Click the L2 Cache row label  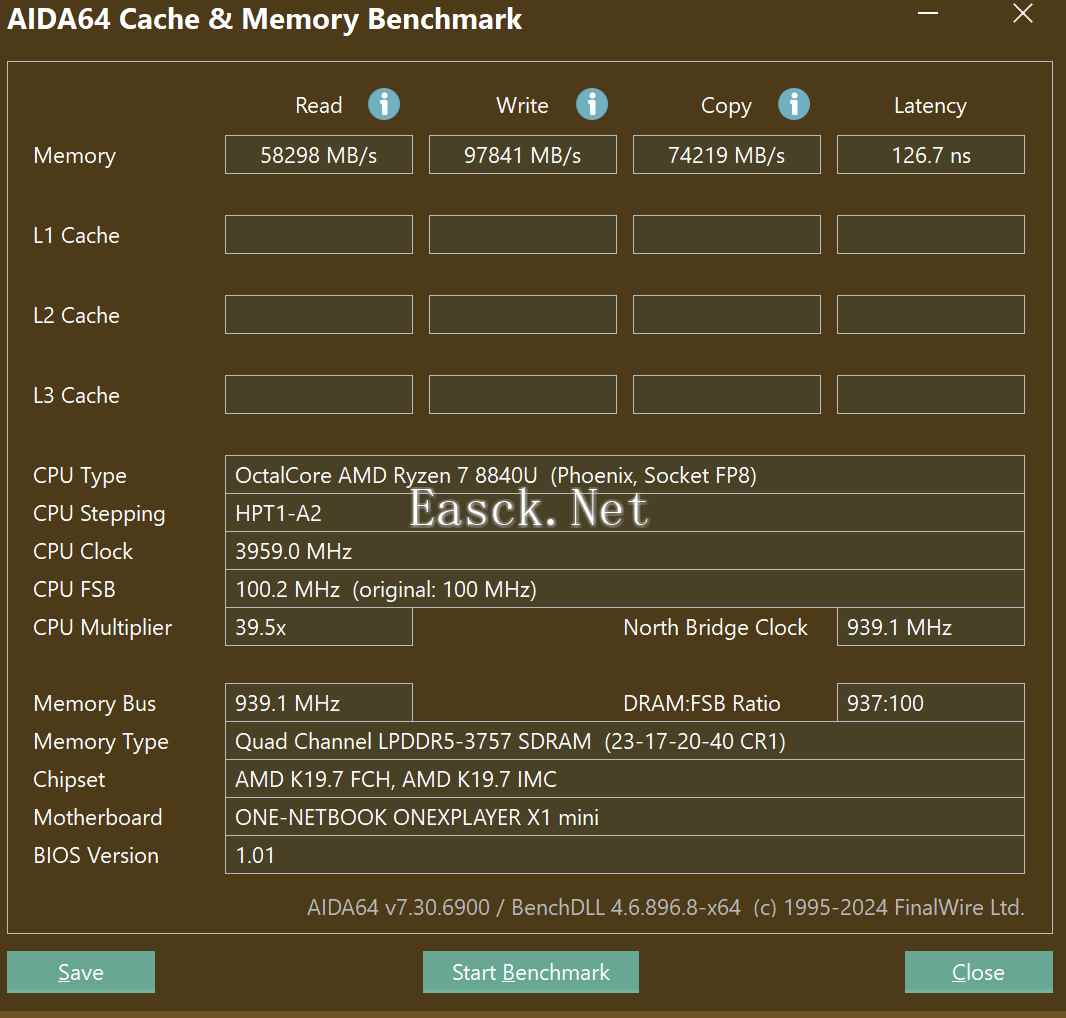point(76,316)
